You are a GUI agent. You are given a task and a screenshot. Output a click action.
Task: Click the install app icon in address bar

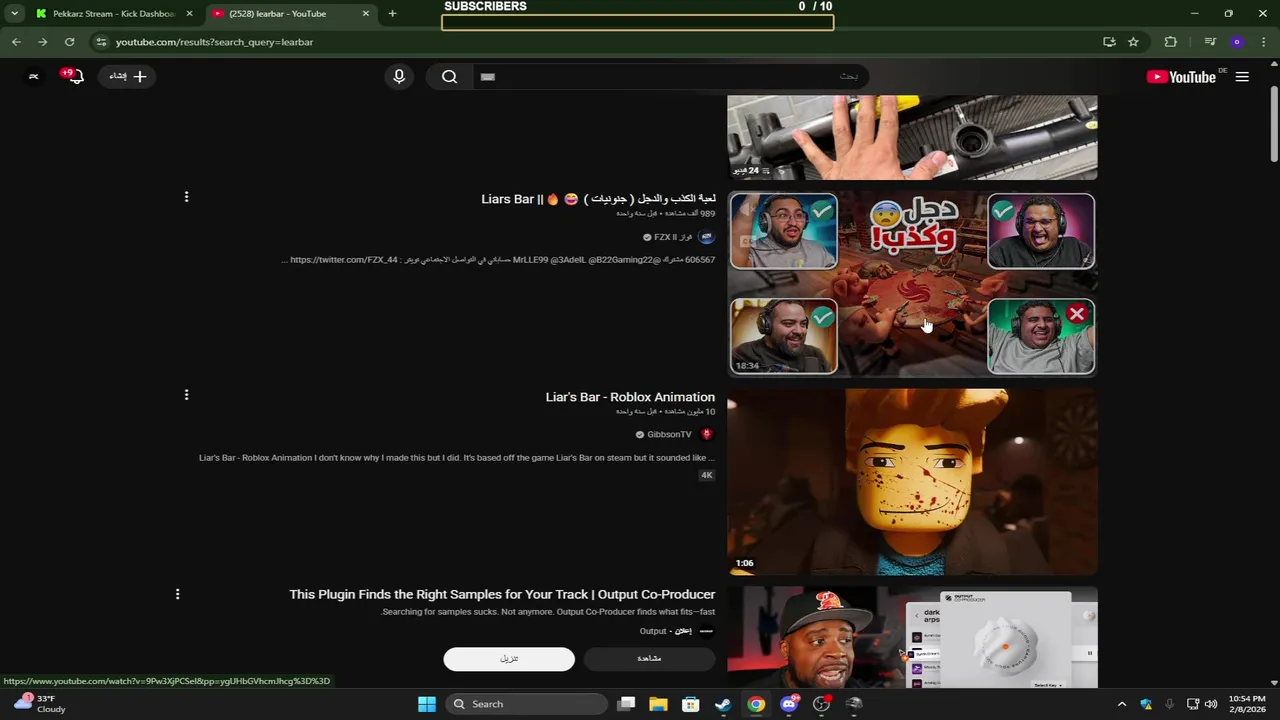click(x=1109, y=42)
